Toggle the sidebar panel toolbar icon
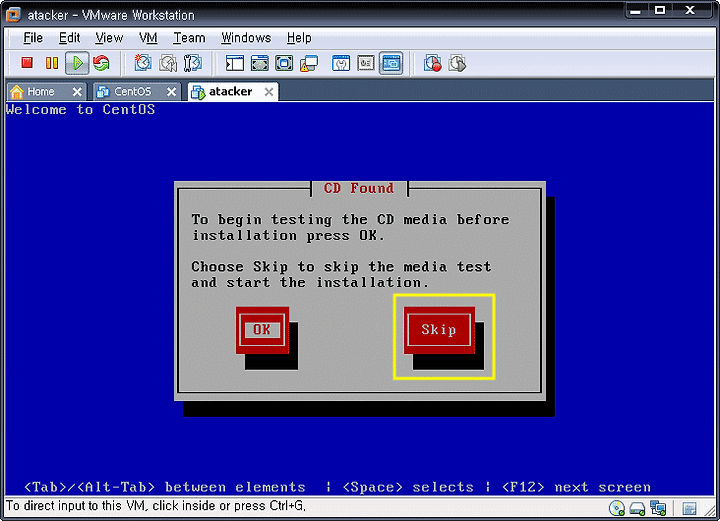Image resolution: width=720 pixels, height=521 pixels. pos(235,63)
